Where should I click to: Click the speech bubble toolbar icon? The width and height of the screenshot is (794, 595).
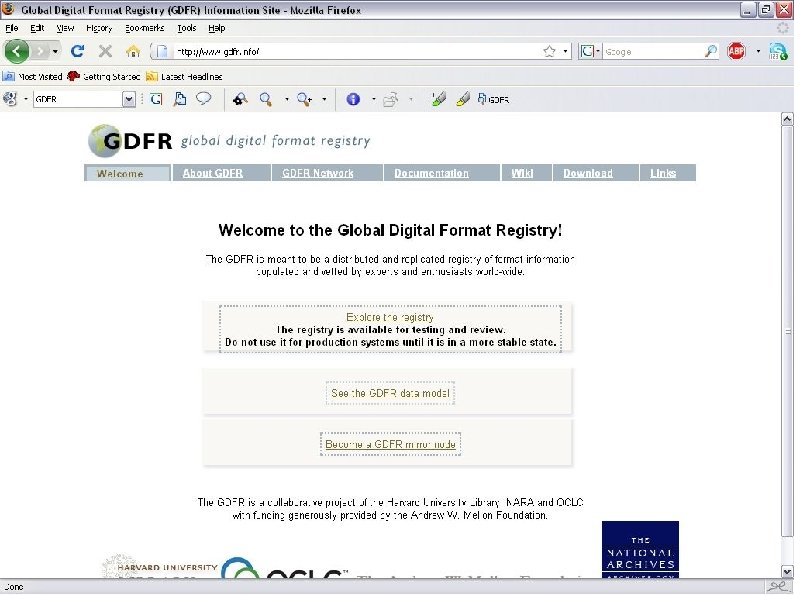click(204, 99)
